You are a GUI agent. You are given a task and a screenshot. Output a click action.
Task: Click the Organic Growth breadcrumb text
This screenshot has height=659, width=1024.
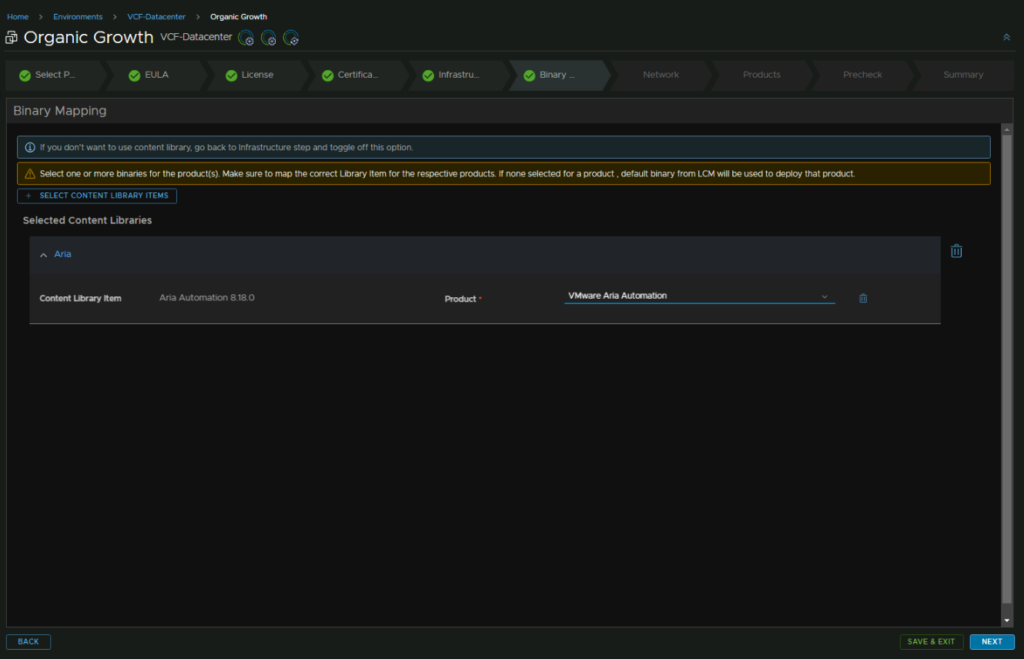pyautogui.click(x=238, y=17)
